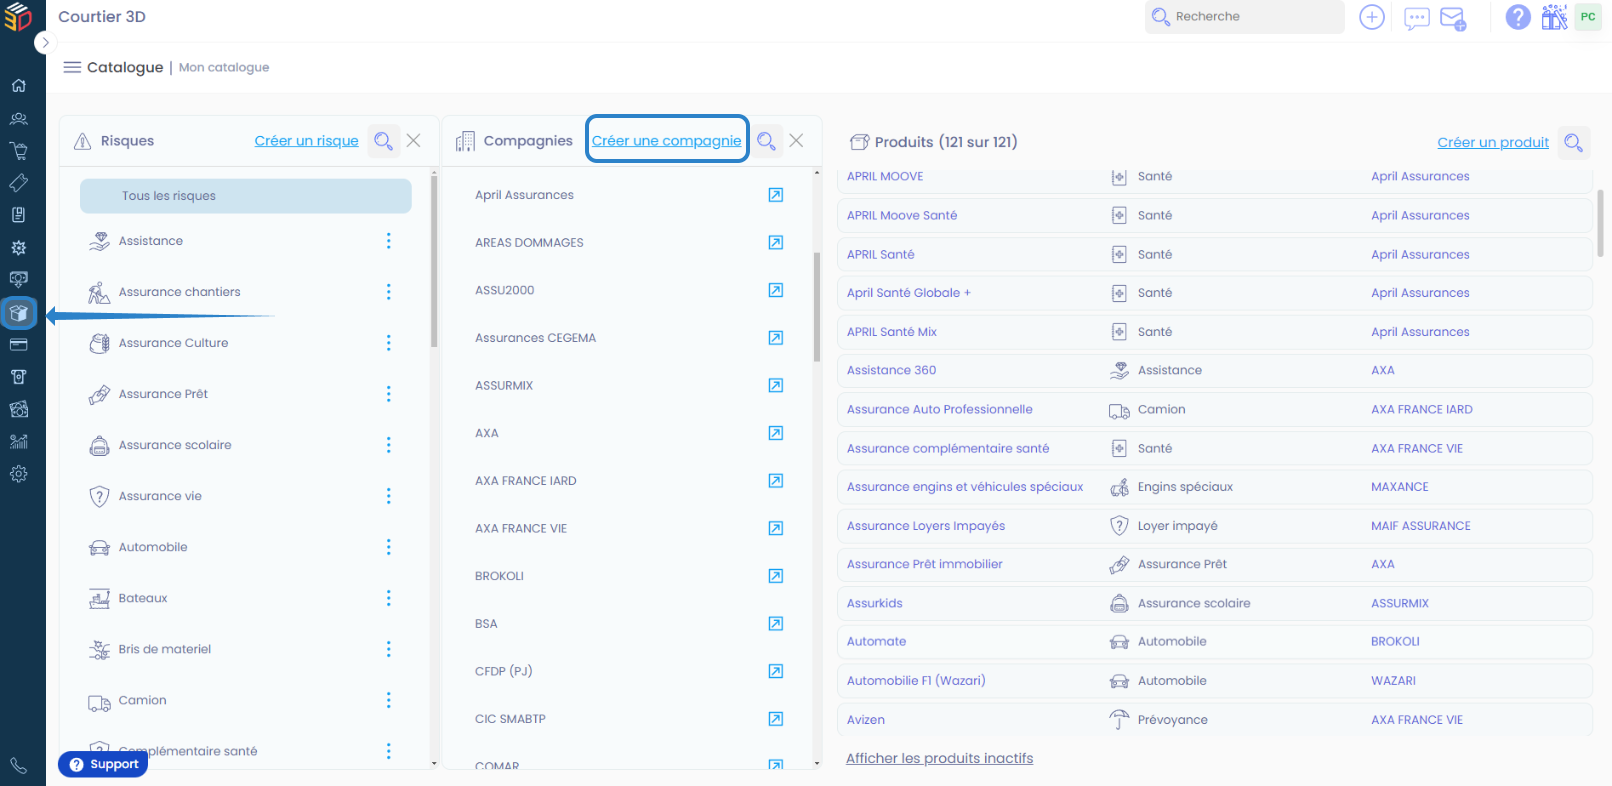Open the help question mark icon
This screenshot has height=786, width=1612.
tap(1518, 17)
